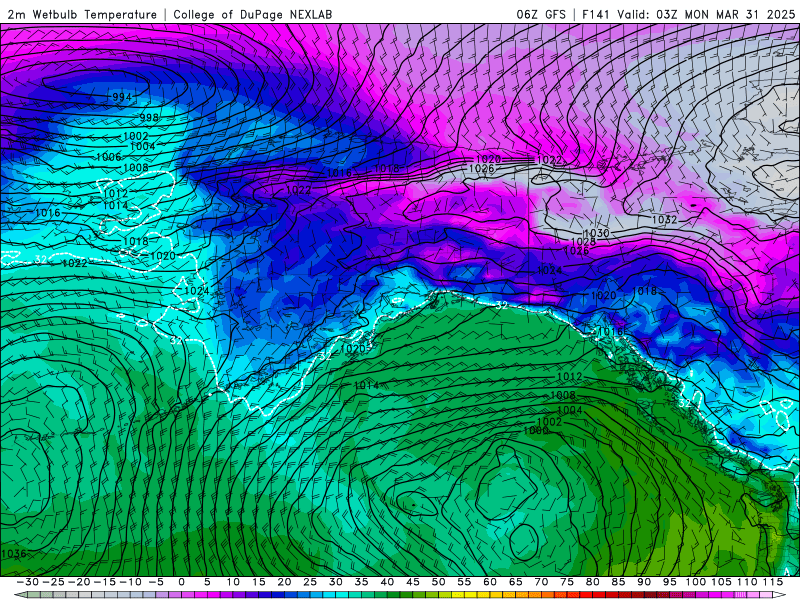Click the 15 color scale label
The height and width of the screenshot is (600, 800).
click(x=259, y=582)
